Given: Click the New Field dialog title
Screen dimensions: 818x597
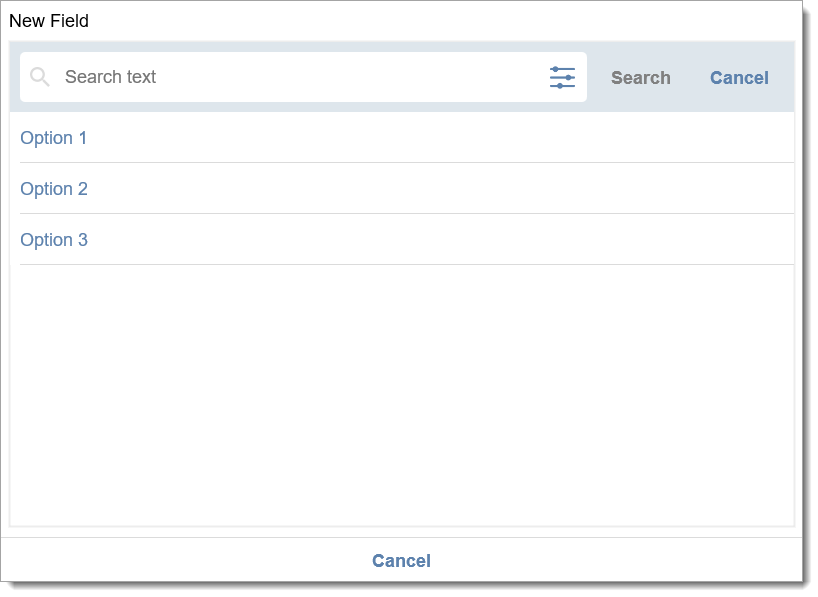Looking at the screenshot, I should coord(49,21).
